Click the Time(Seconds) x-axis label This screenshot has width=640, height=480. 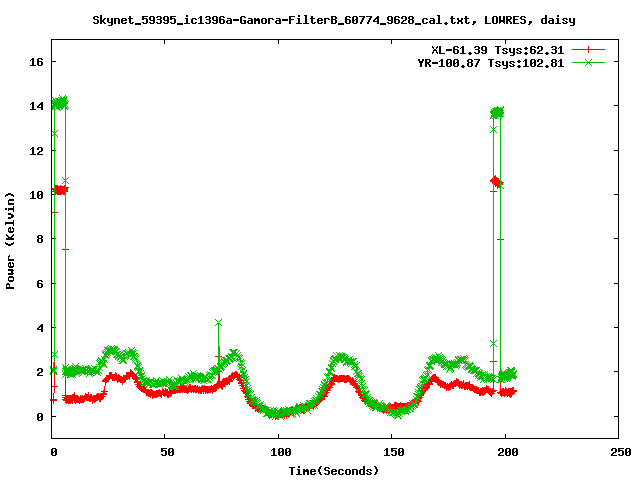point(334,471)
